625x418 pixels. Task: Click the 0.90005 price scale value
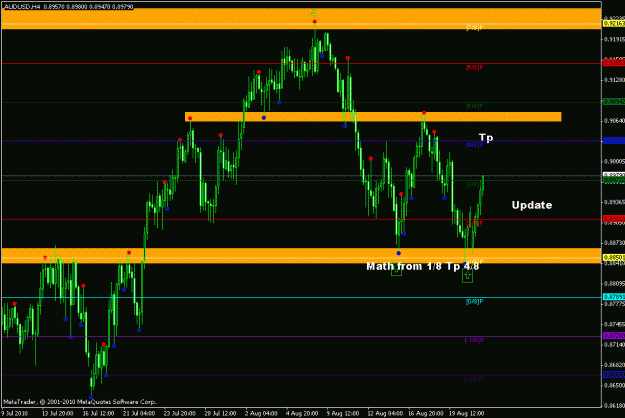[614, 161]
